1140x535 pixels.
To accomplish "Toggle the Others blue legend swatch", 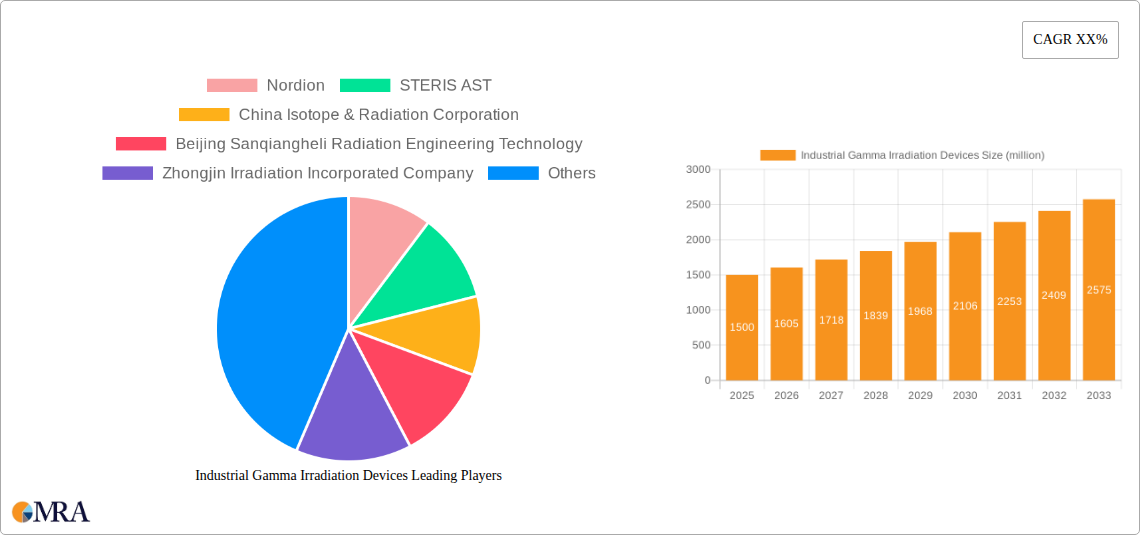I will point(513,173).
